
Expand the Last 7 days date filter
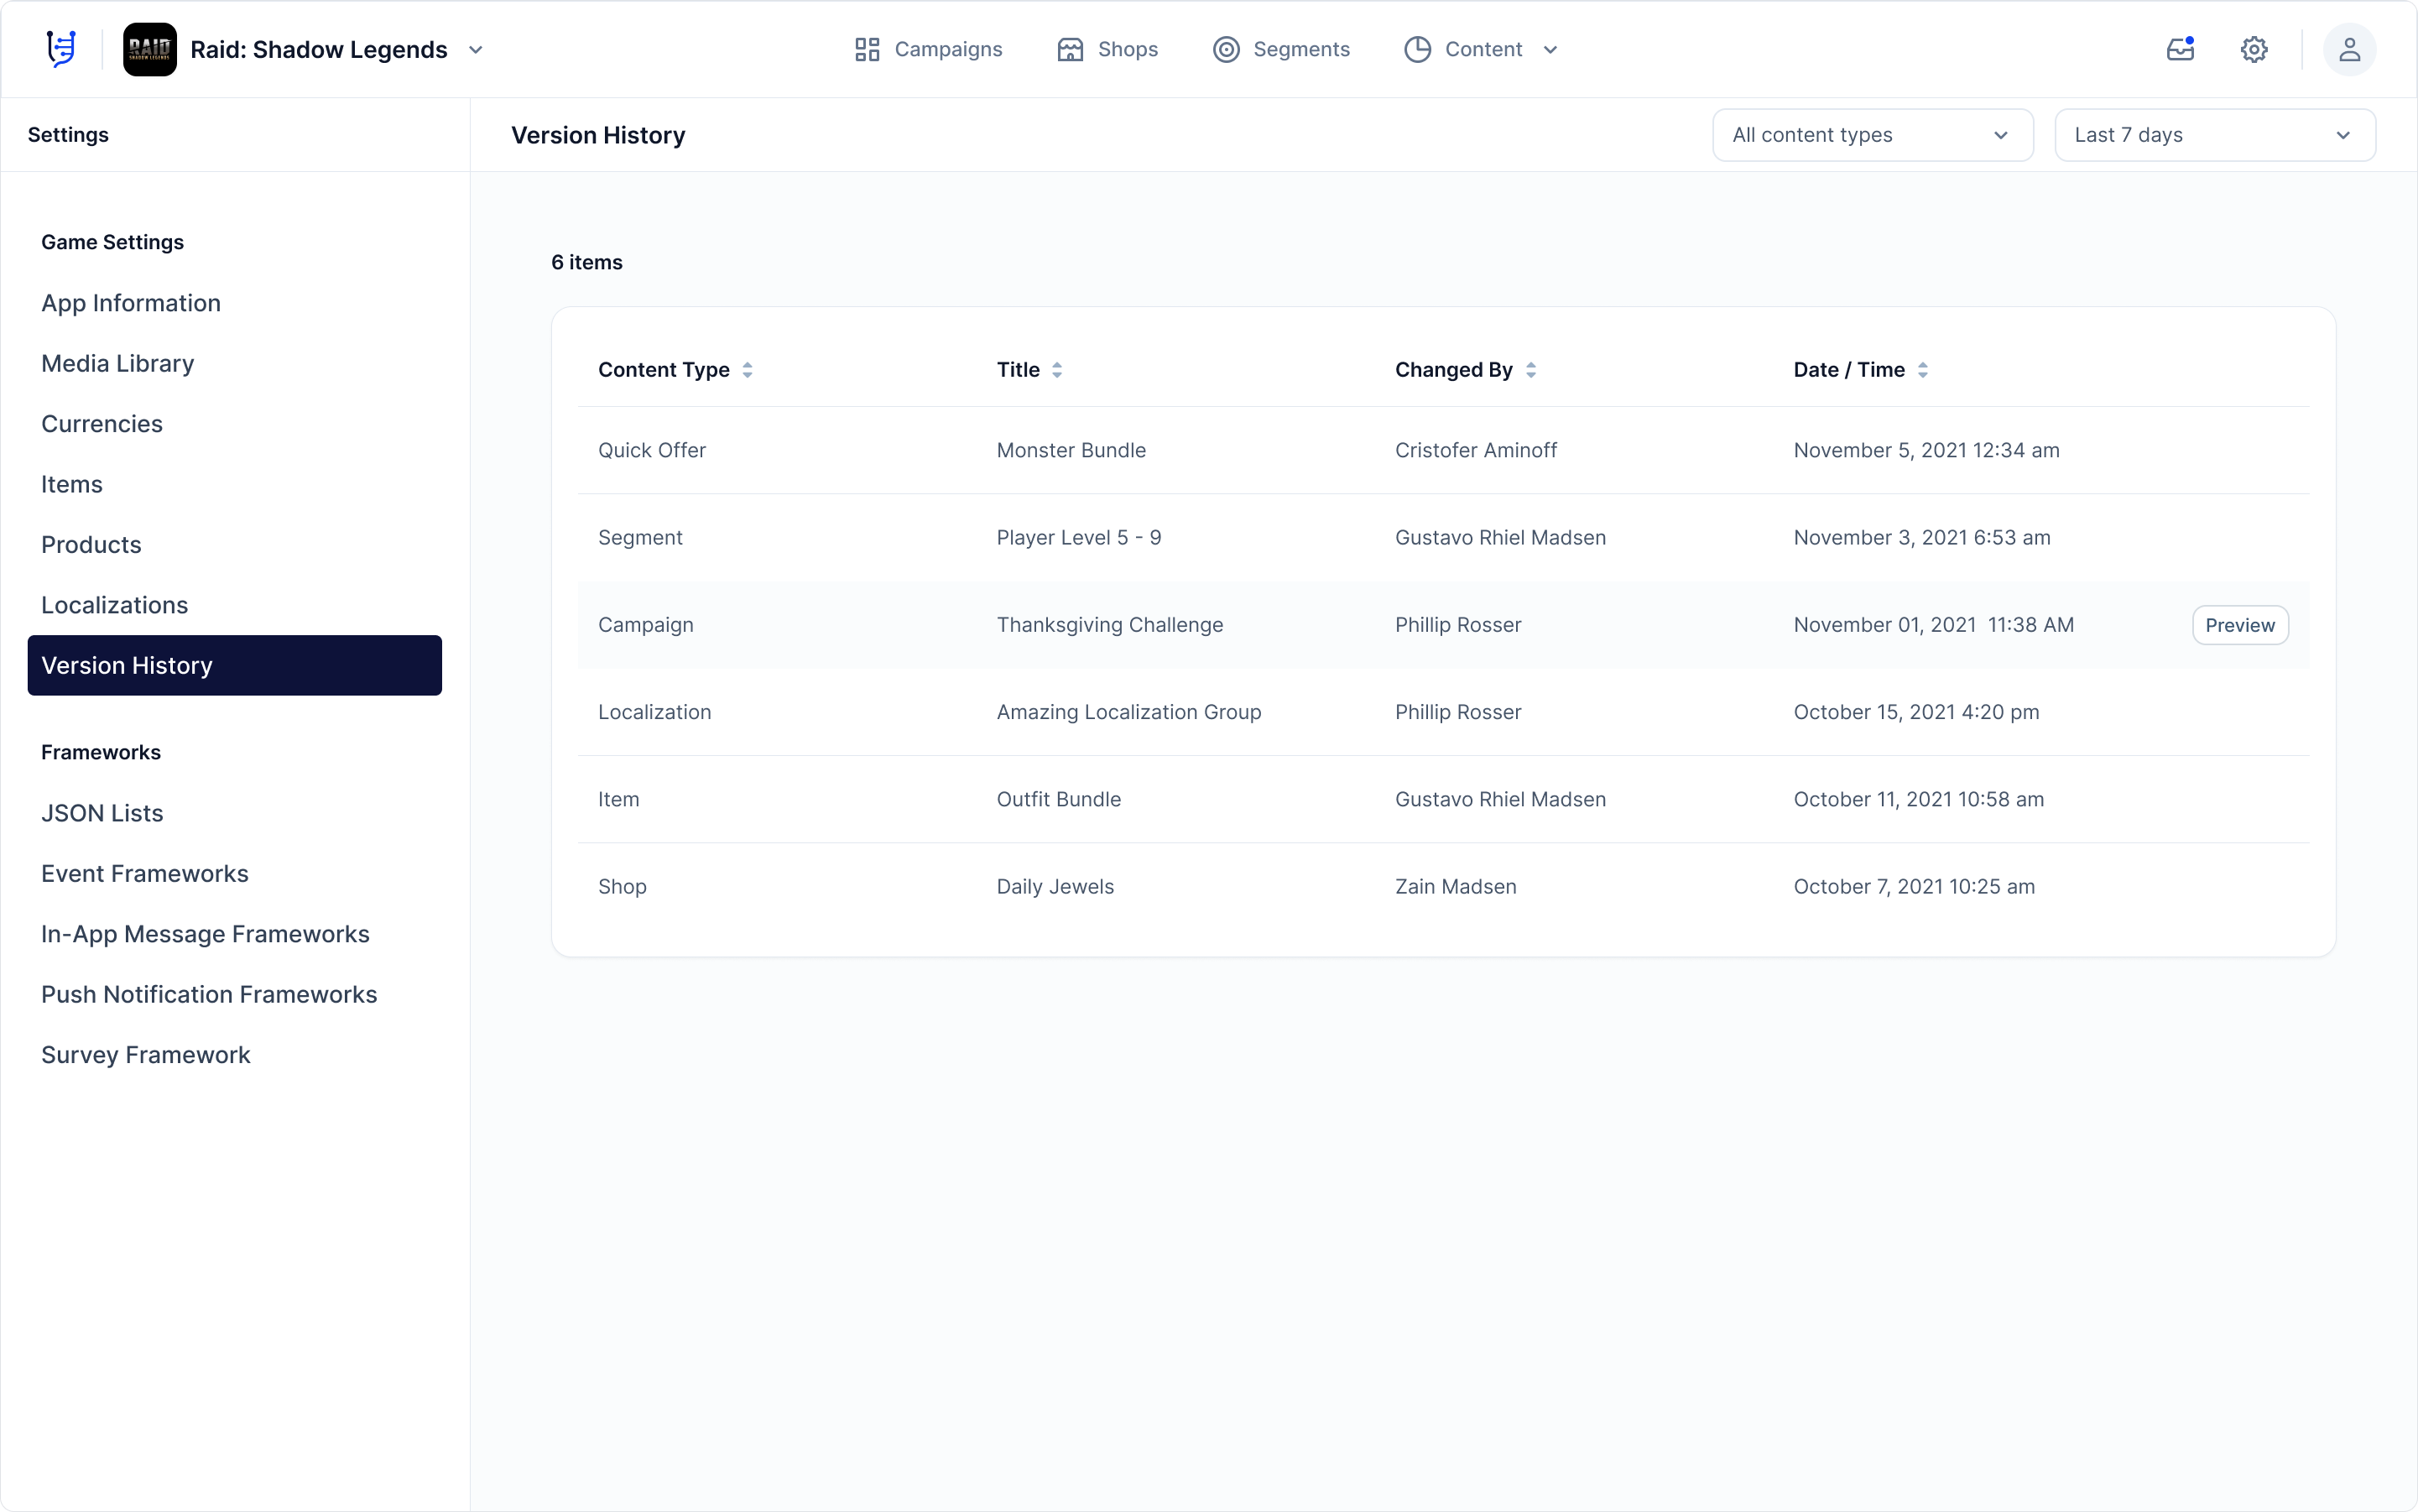pos(2213,134)
